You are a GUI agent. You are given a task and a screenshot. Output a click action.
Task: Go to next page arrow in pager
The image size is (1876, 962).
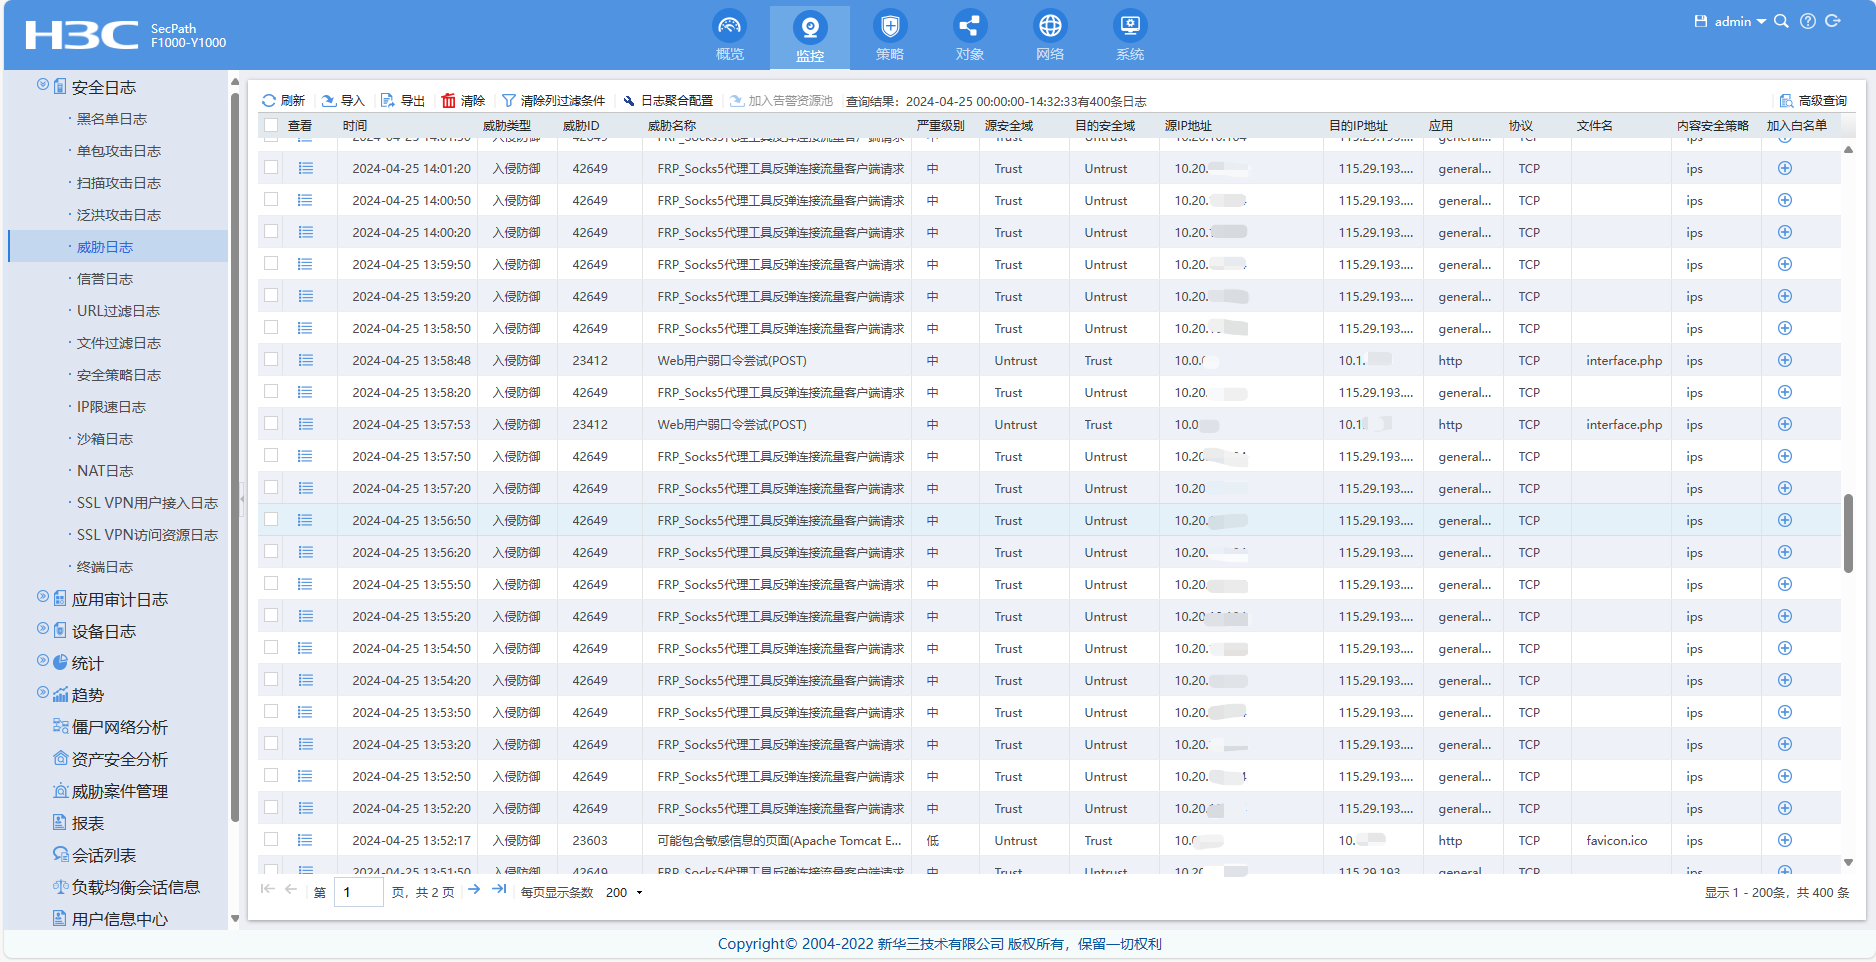pyautogui.click(x=474, y=889)
